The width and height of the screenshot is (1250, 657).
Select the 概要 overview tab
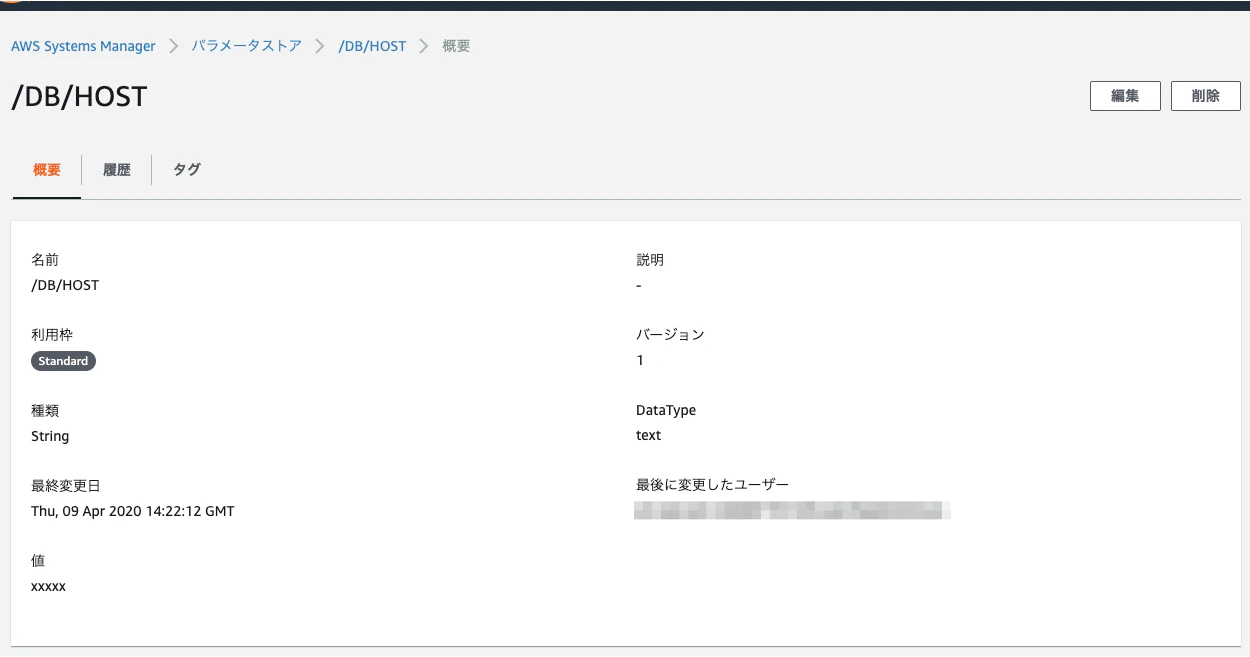point(45,169)
